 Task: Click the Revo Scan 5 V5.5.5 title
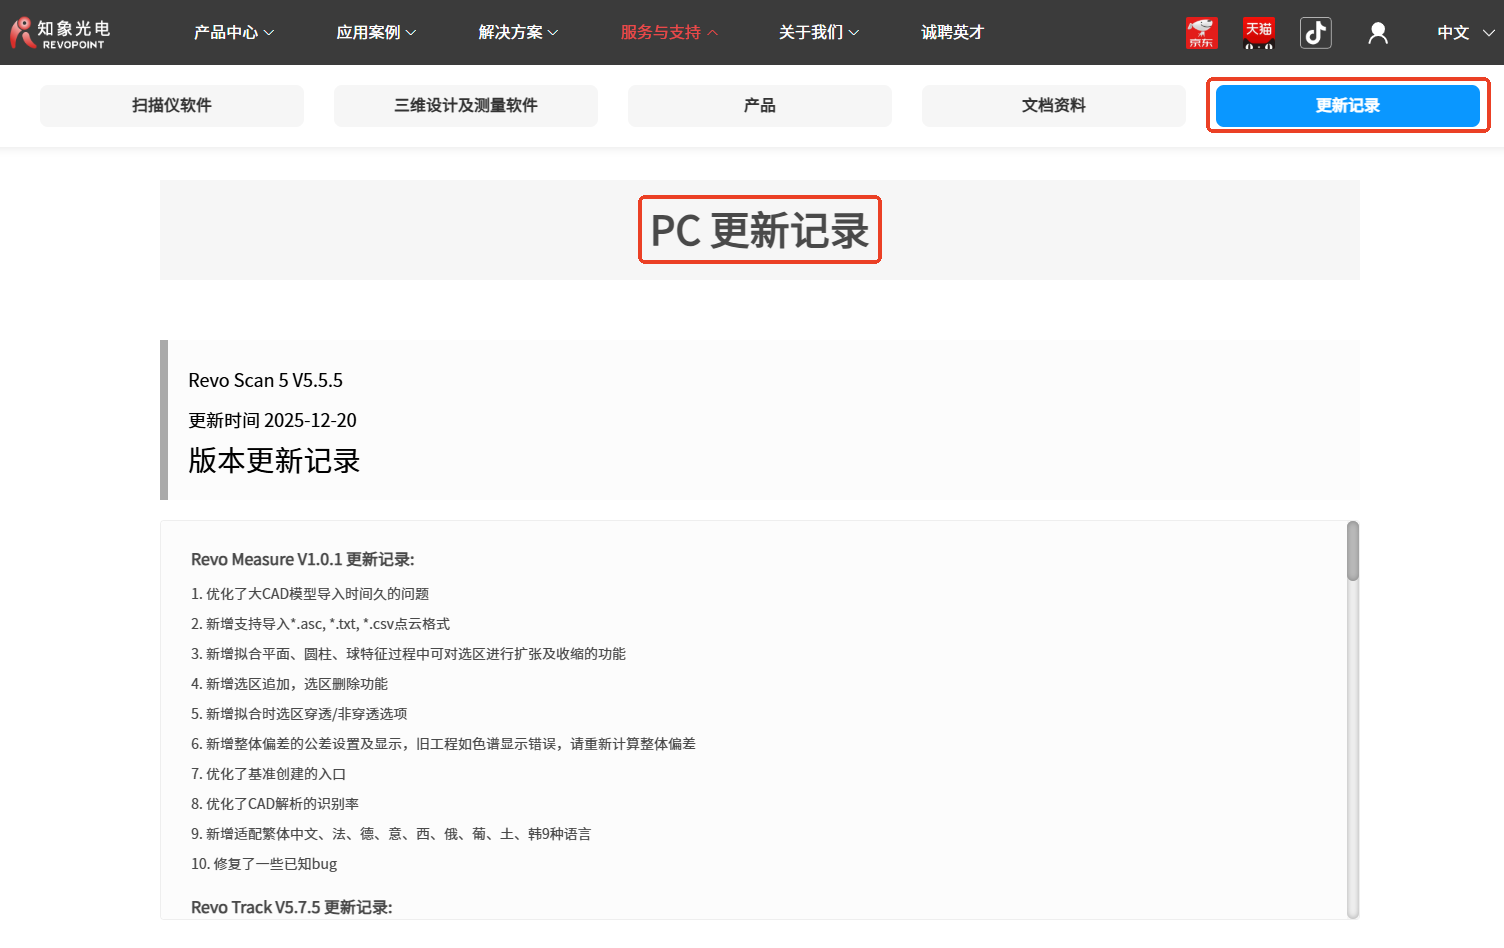coord(265,381)
